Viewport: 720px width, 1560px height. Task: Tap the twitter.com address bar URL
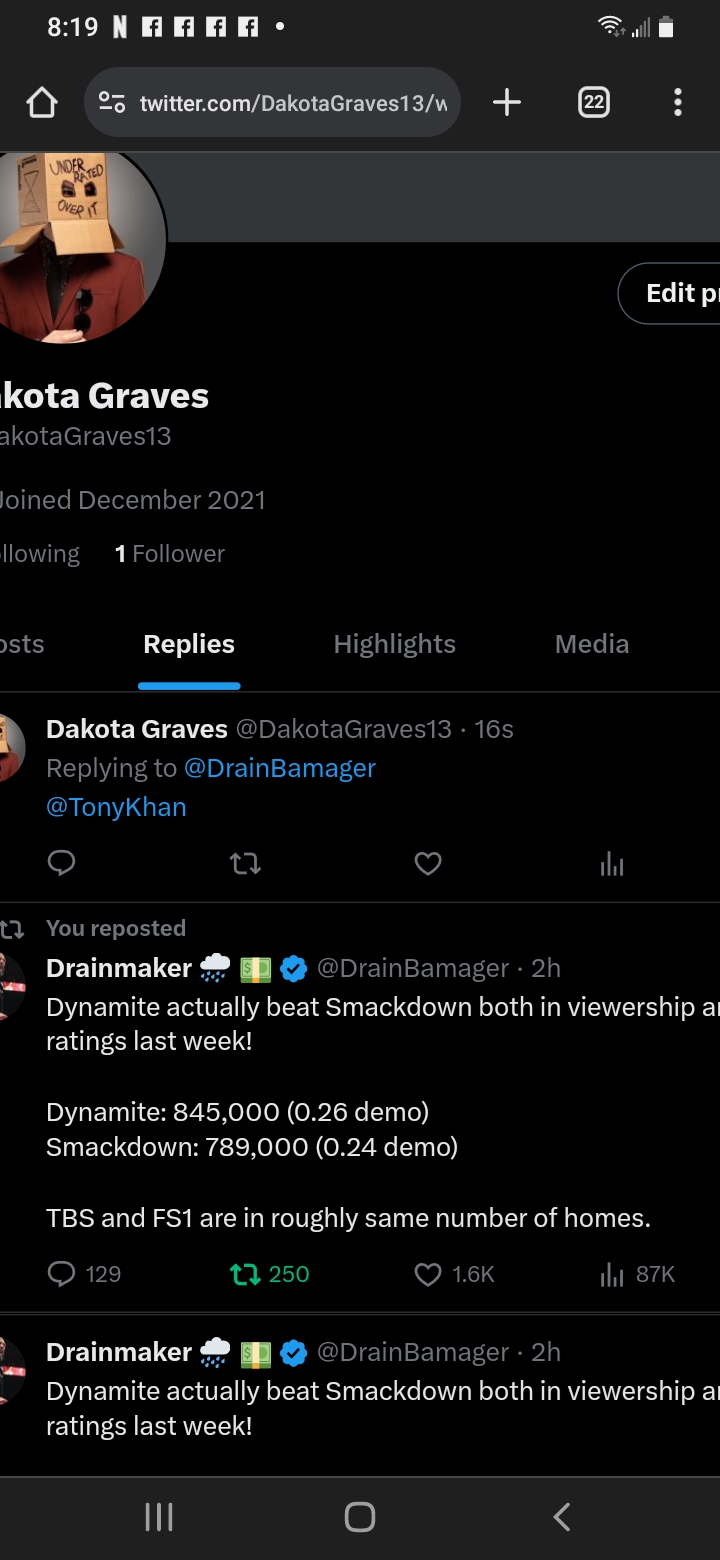pyautogui.click(x=292, y=103)
